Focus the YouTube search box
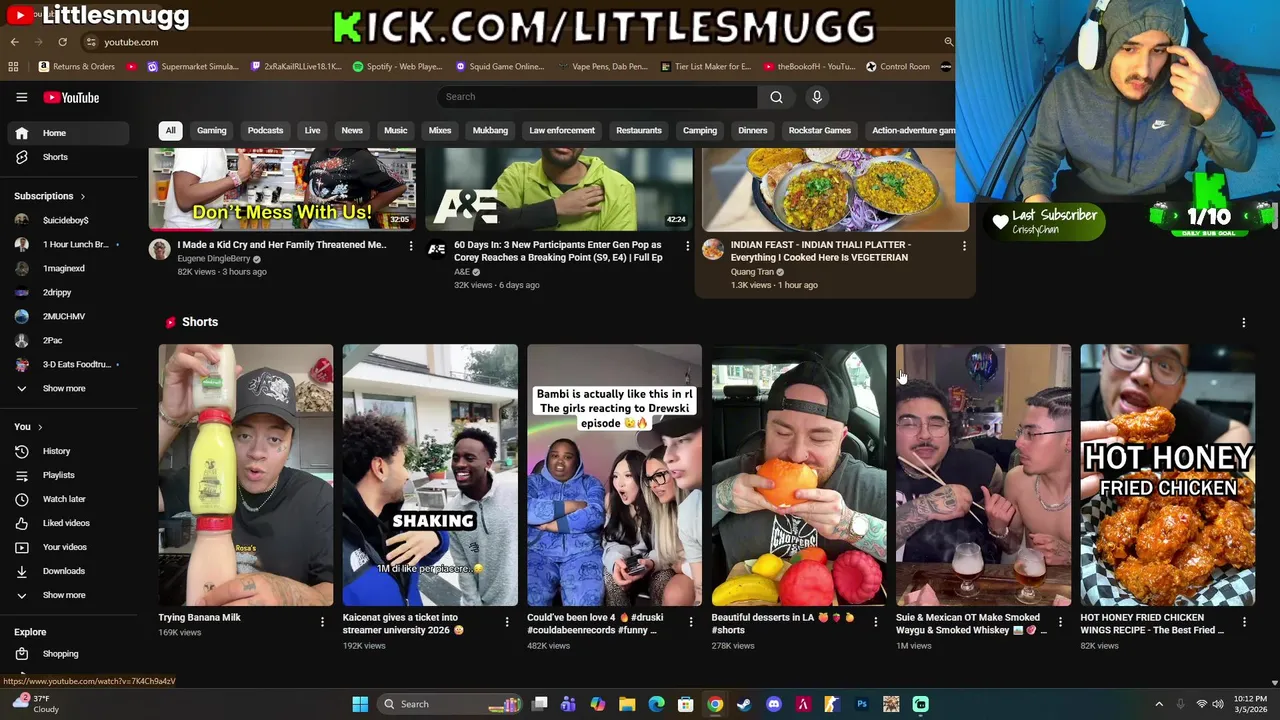1280x720 pixels. point(597,97)
